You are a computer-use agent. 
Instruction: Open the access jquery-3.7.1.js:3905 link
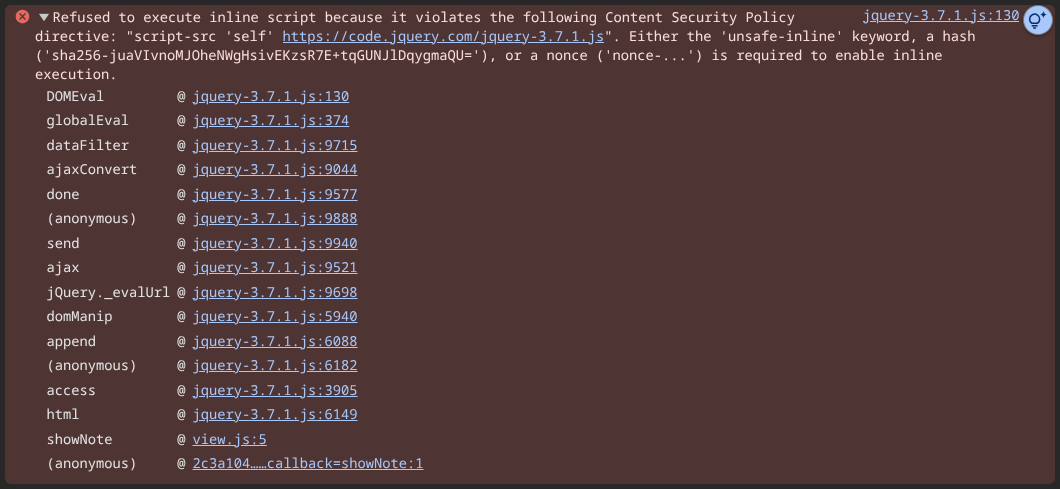pyautogui.click(x=274, y=390)
